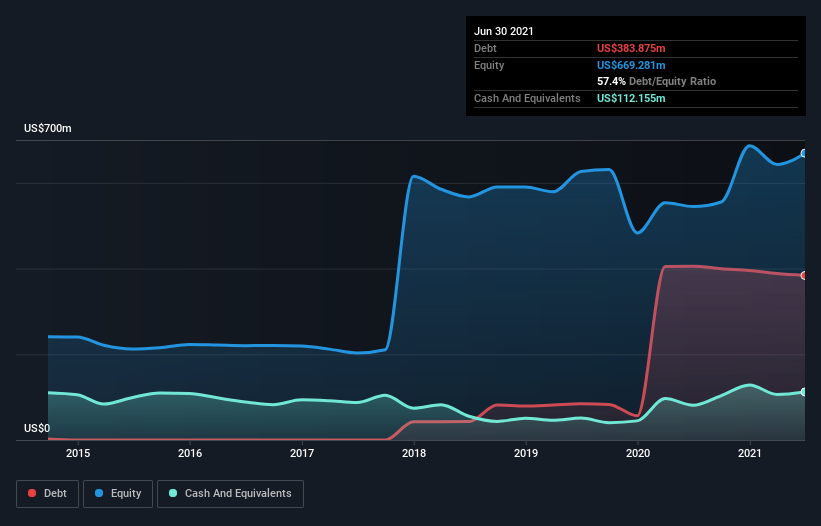Click the Equity row label in tooltip
The image size is (821, 526).
489,65
